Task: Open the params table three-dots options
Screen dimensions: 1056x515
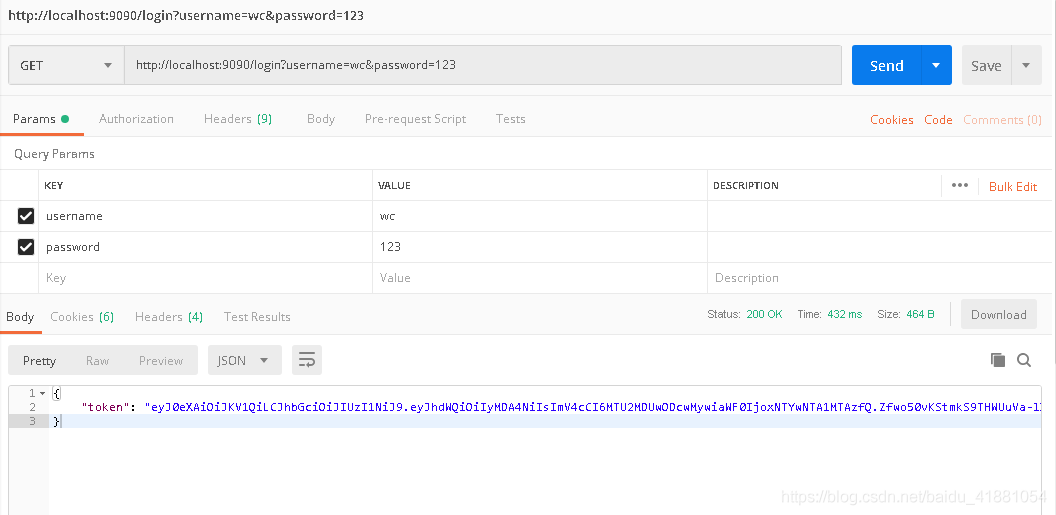Action: 960,186
